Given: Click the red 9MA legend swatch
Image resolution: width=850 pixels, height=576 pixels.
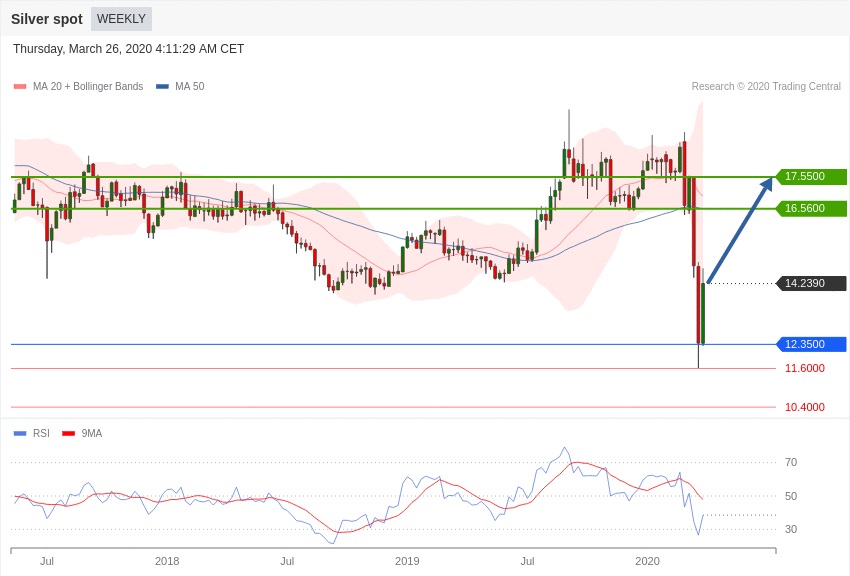Looking at the screenshot, I should [68, 433].
